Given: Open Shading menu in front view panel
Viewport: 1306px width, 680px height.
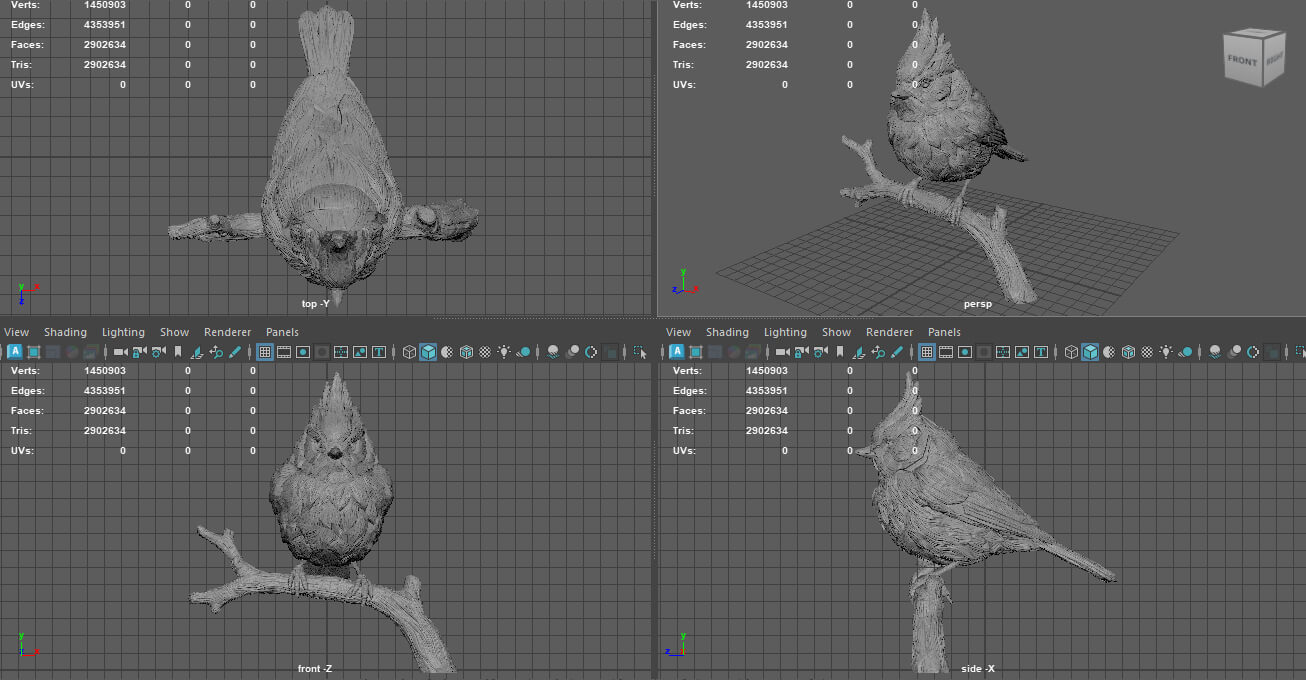Looking at the screenshot, I should (x=65, y=332).
